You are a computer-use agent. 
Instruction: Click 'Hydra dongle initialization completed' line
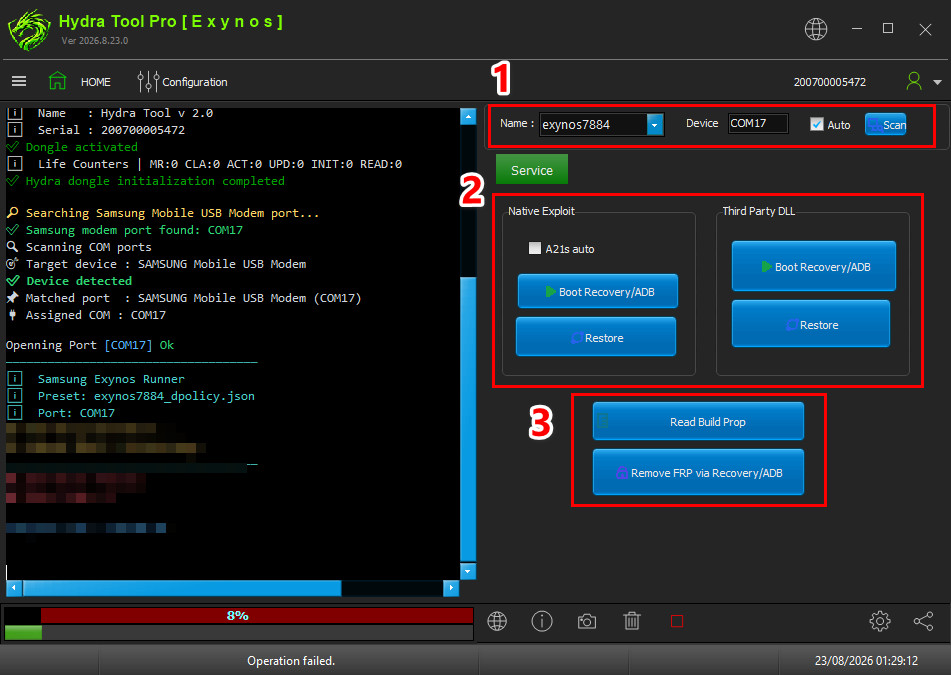[x=155, y=181]
